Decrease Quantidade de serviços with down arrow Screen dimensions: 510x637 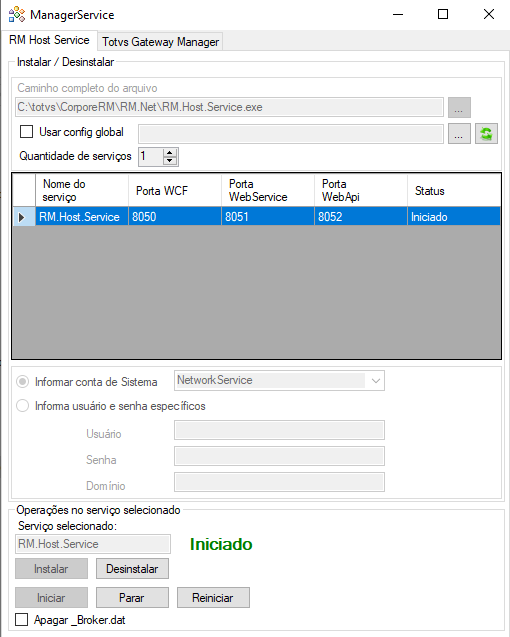click(x=170, y=160)
